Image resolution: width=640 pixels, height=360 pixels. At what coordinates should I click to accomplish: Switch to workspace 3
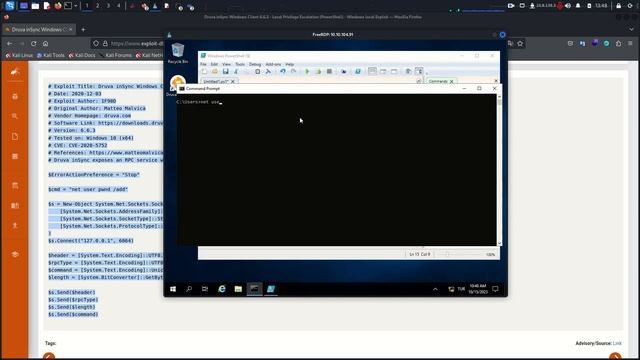(108, 6)
